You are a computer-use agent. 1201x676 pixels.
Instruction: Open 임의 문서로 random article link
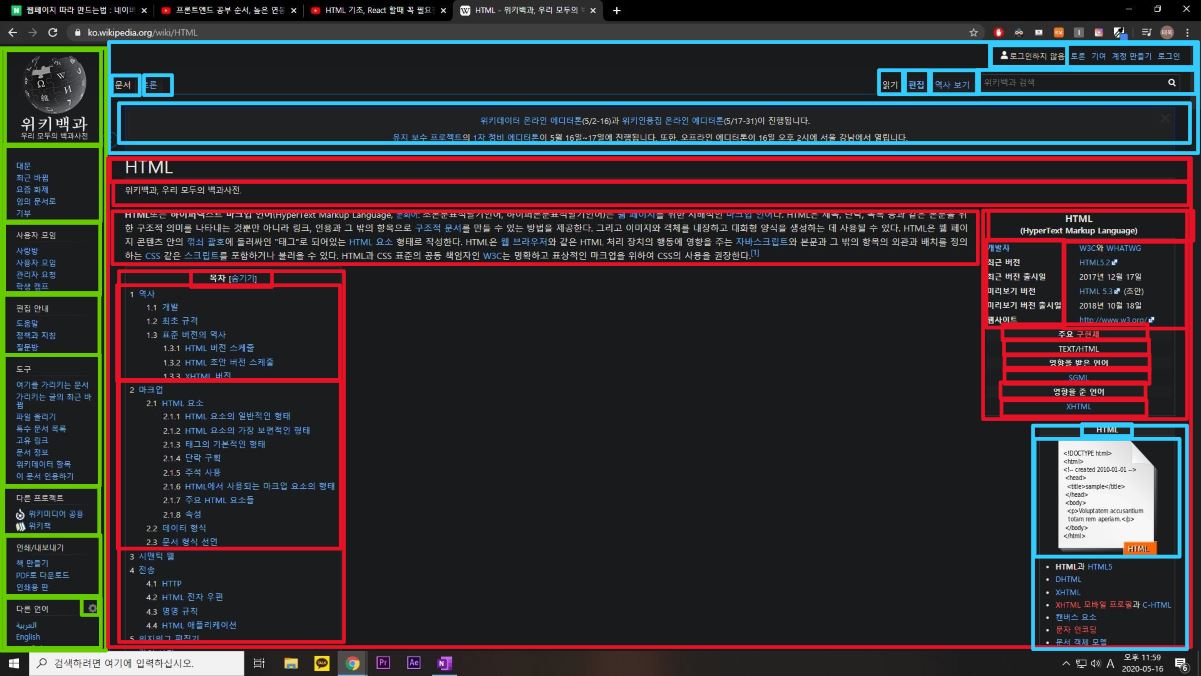(x=36, y=201)
